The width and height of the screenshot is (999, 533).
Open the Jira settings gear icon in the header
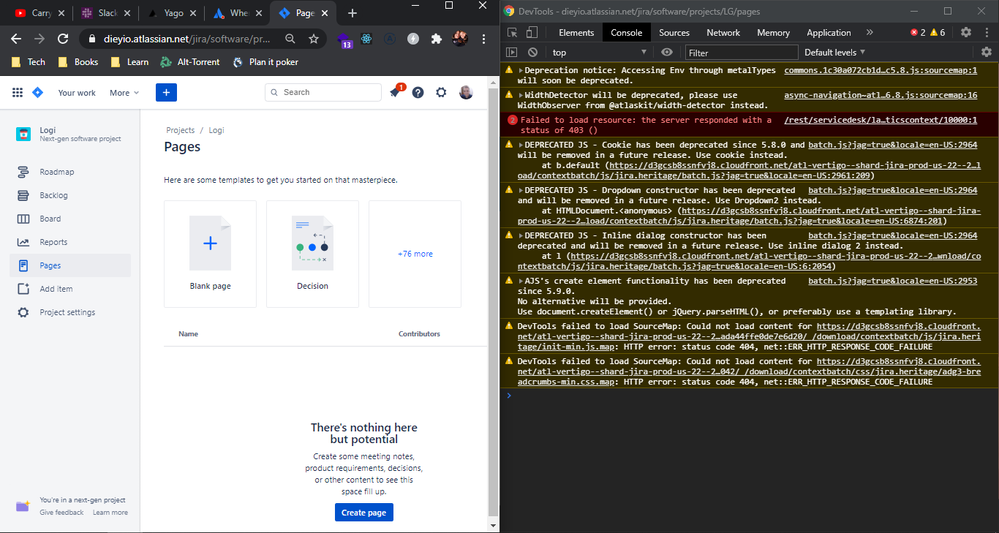[441, 92]
